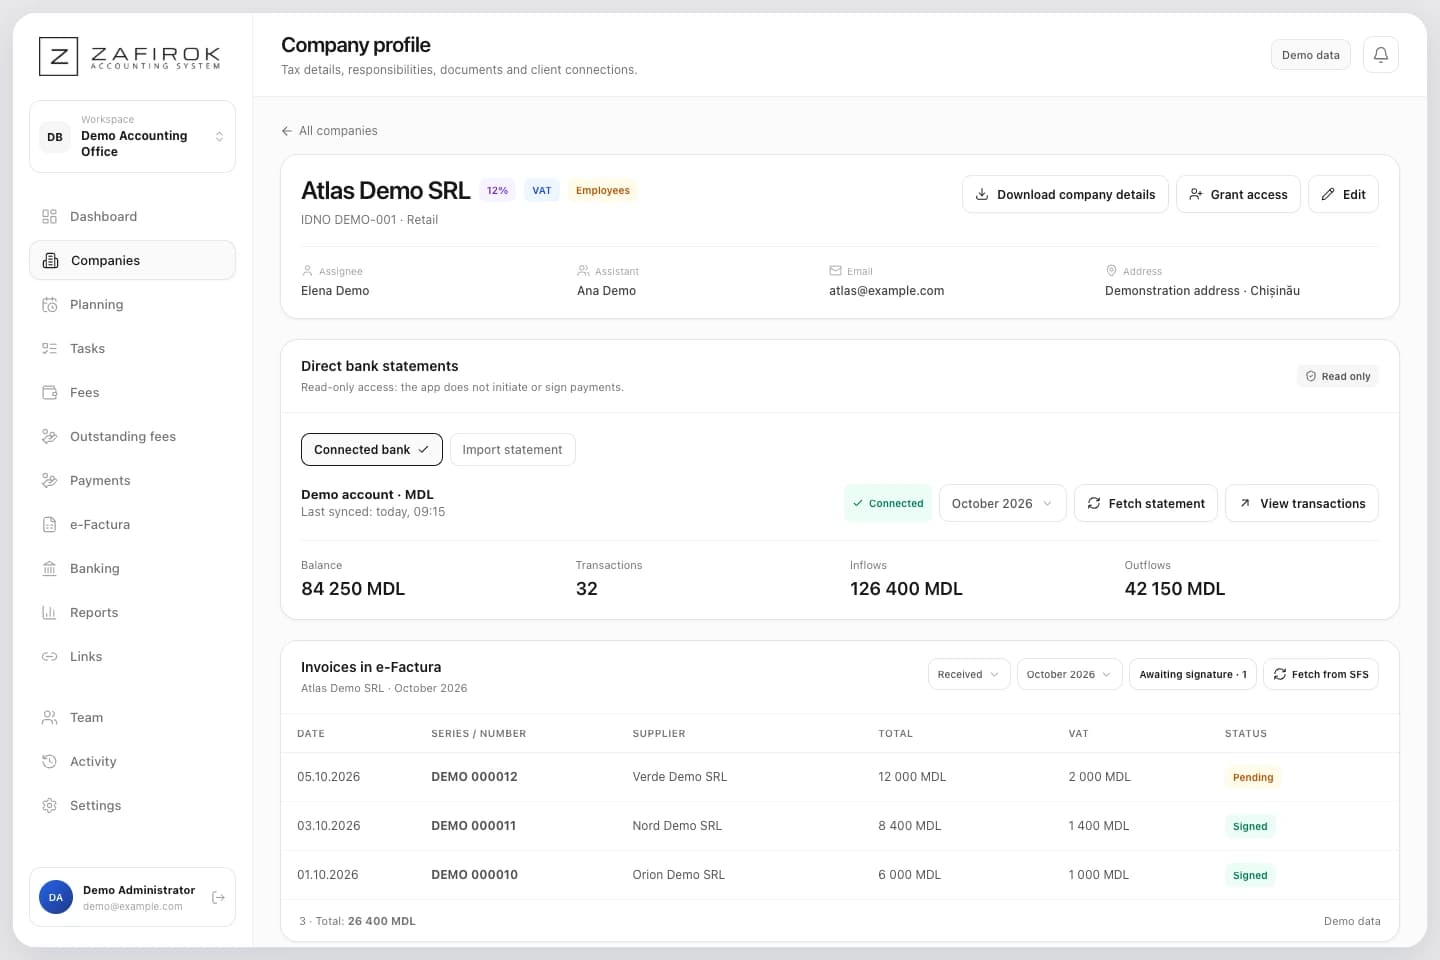Click supplier Orion Demo SRL
This screenshot has width=1440, height=960.
pos(678,875)
